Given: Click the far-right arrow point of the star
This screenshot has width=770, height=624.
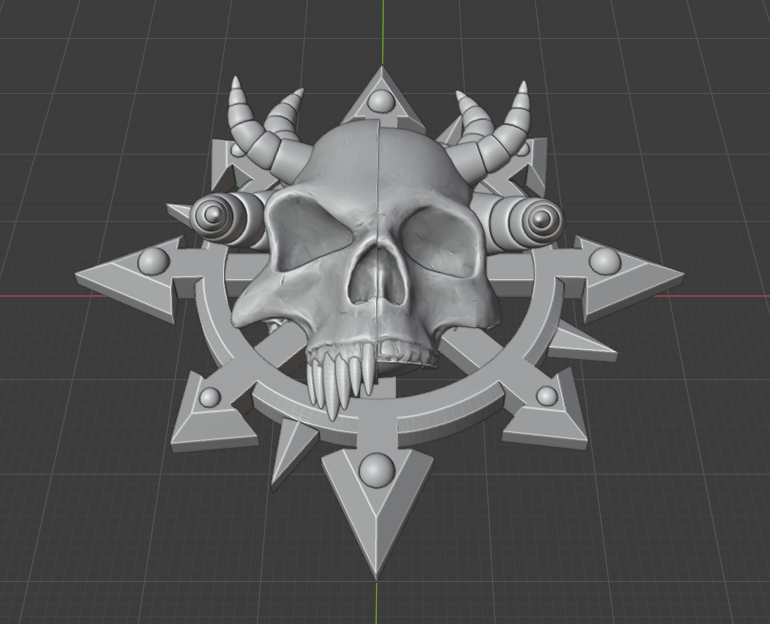Looking at the screenshot, I should point(629,277).
